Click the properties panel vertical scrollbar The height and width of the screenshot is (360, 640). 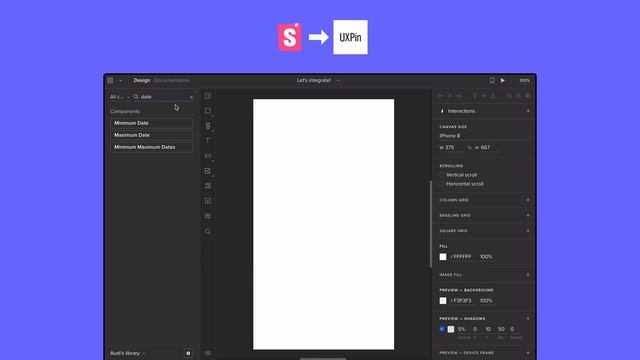[x=431, y=224]
